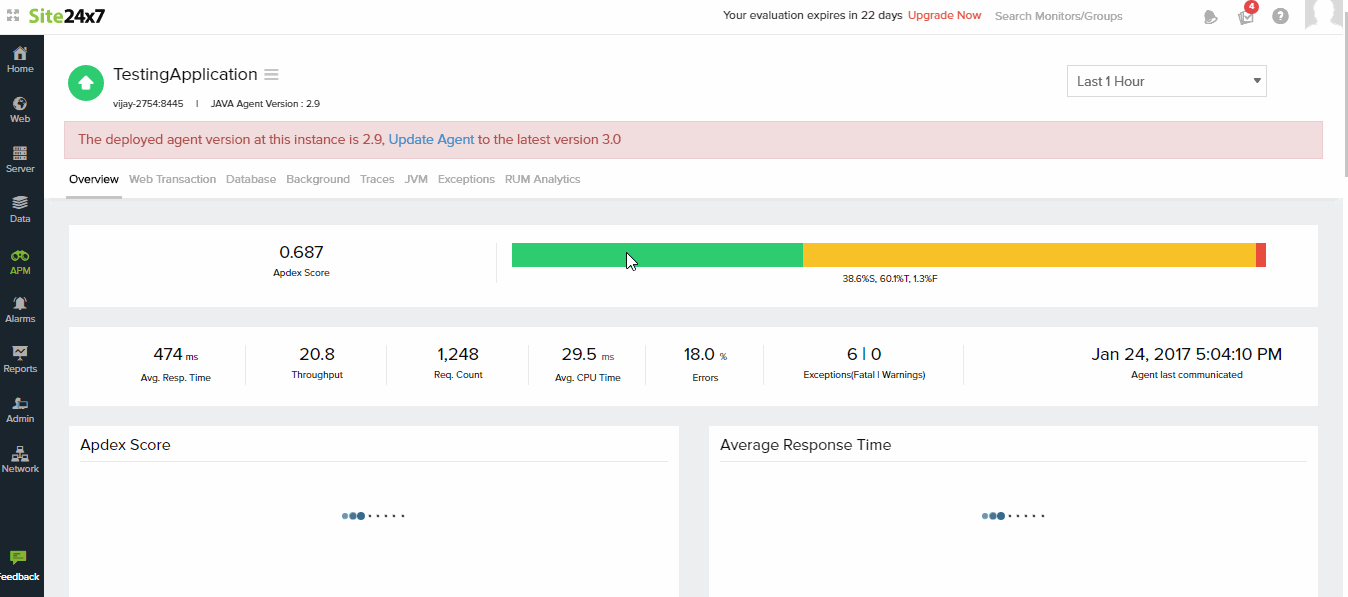Screen dimensions: 1348x597
Task: Switch to the JVM tab
Action: (416, 179)
